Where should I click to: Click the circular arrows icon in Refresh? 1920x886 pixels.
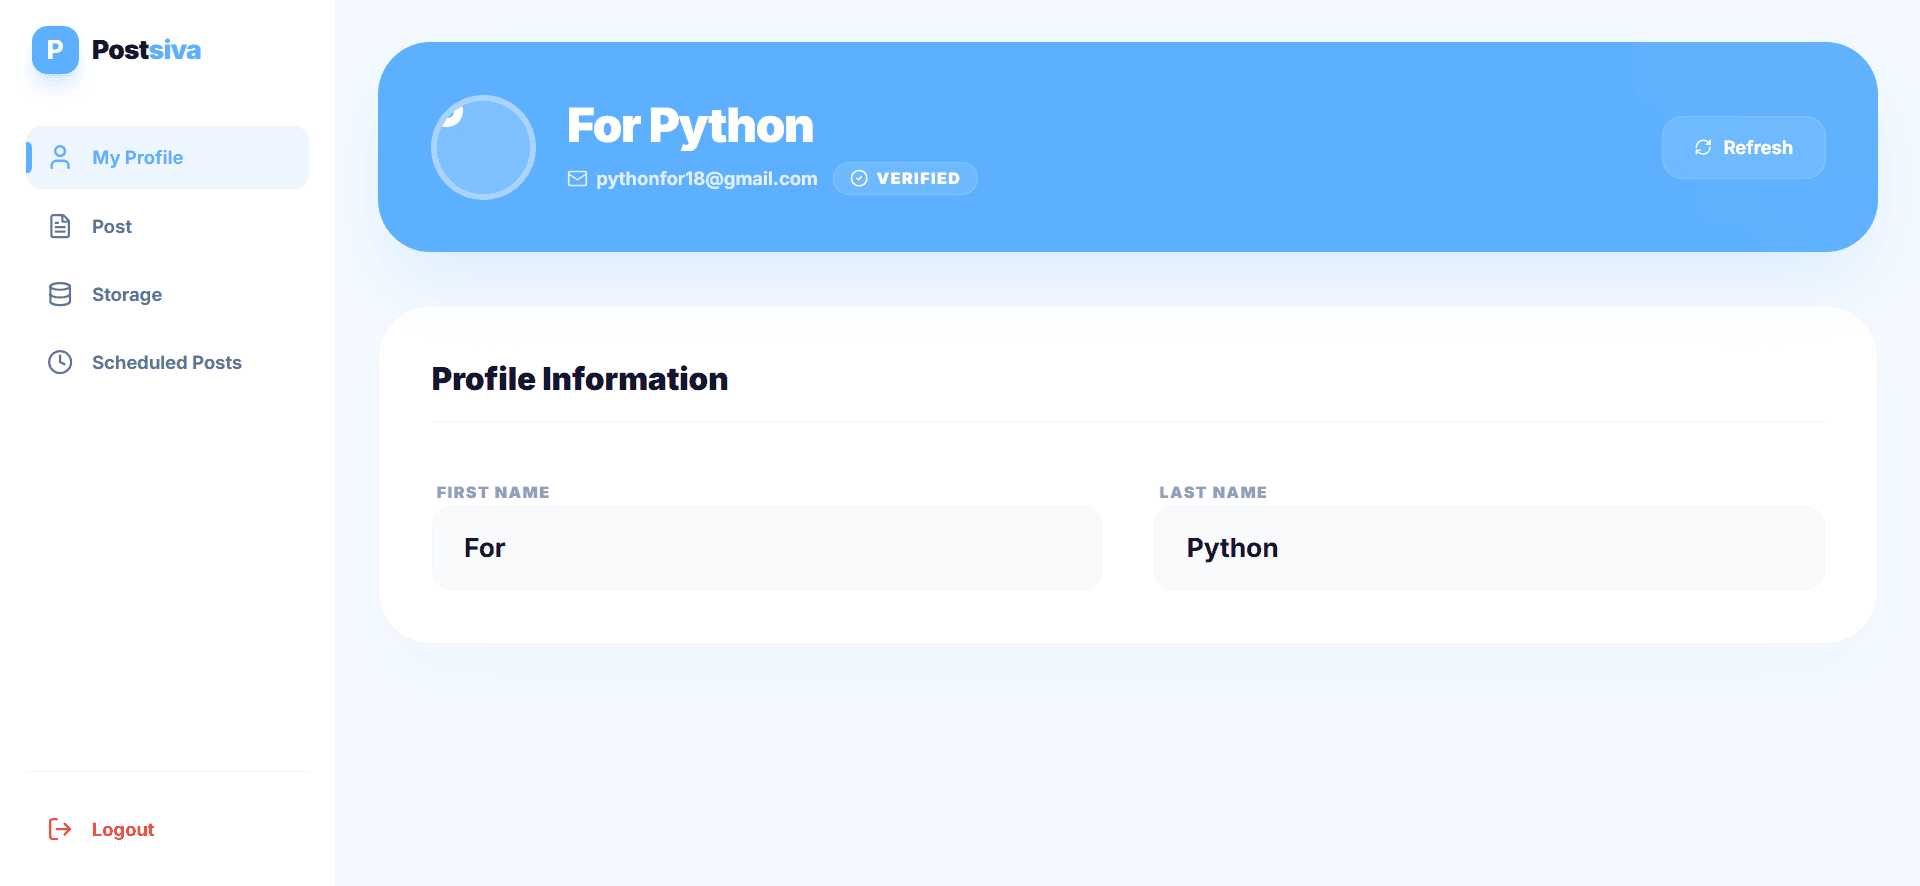1703,148
